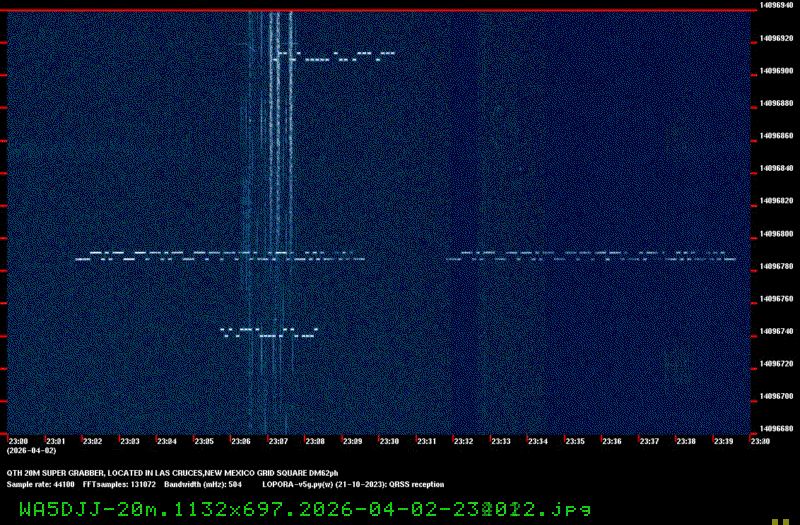The image size is (800, 525).
Task: Click the 23:35 time axis label
Action: pos(575,441)
